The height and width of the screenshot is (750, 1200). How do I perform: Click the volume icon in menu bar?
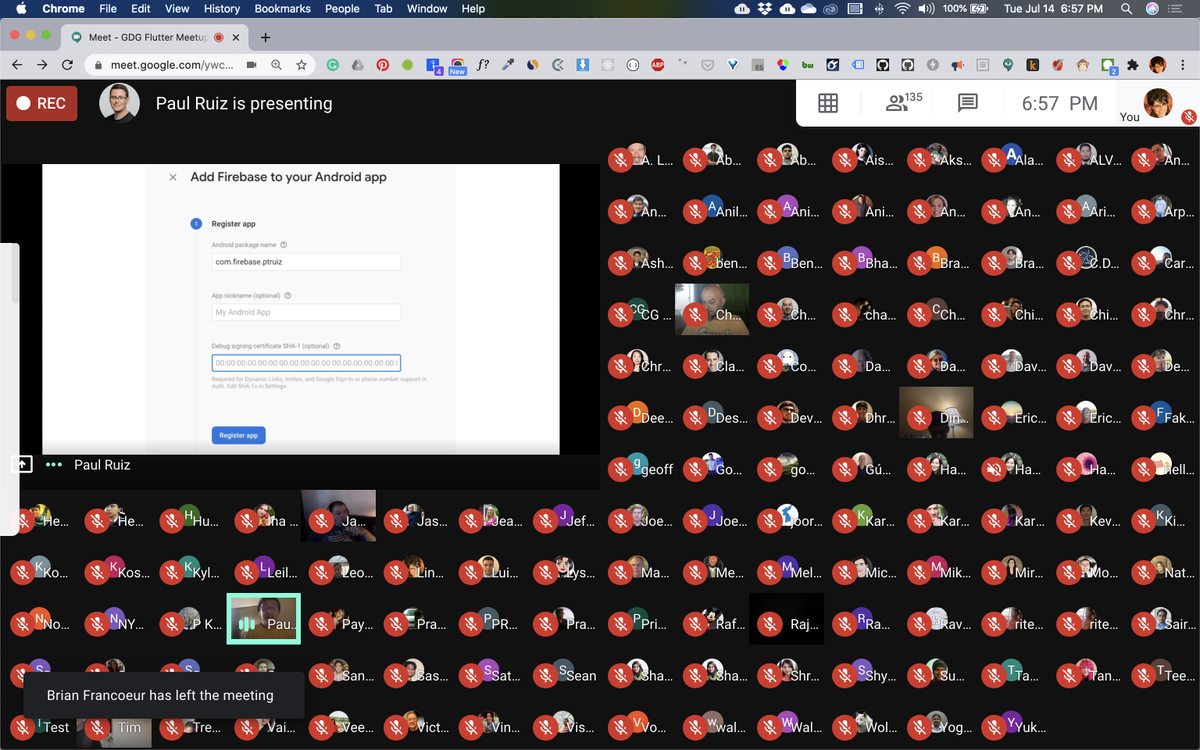point(927,8)
